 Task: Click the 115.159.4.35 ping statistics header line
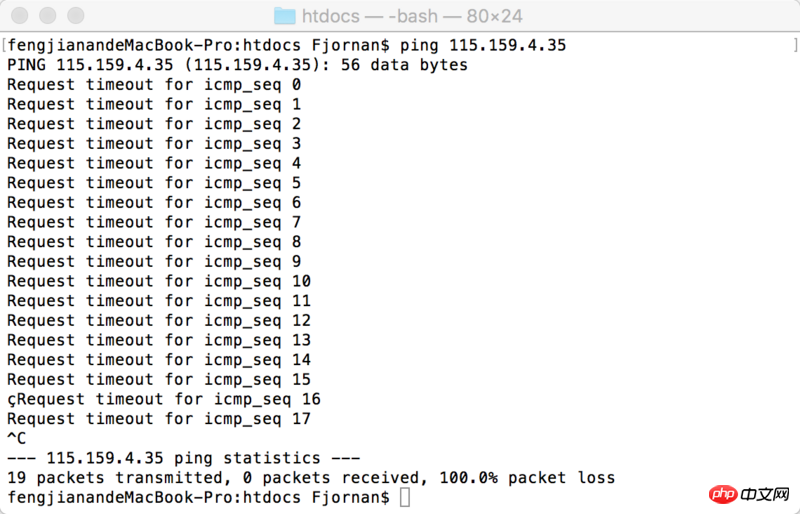pos(184,458)
